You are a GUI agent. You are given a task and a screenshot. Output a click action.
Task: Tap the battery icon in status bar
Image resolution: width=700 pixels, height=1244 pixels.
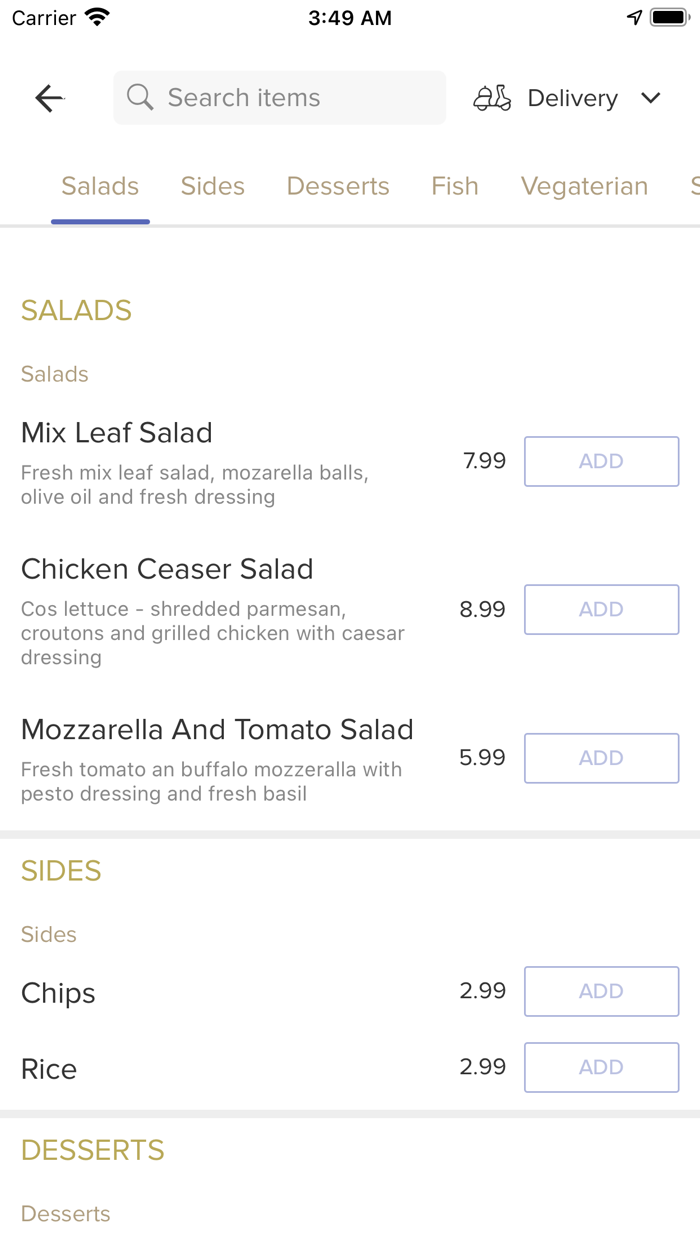coord(668,18)
